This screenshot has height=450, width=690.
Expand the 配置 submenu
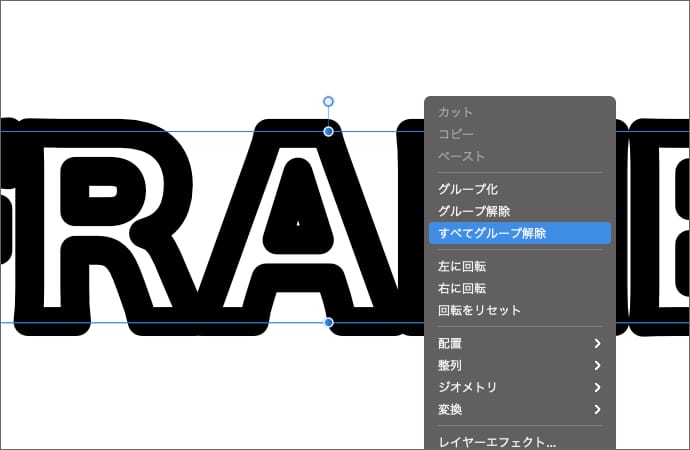[x=519, y=343]
